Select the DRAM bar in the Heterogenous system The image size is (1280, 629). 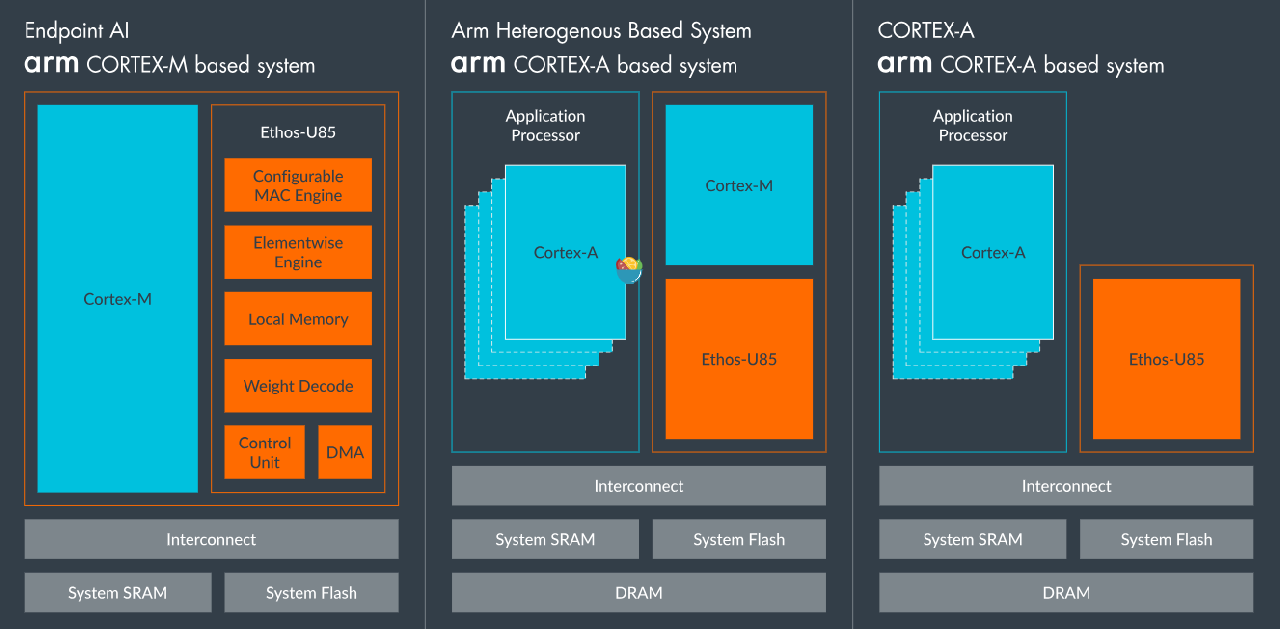pos(639,593)
